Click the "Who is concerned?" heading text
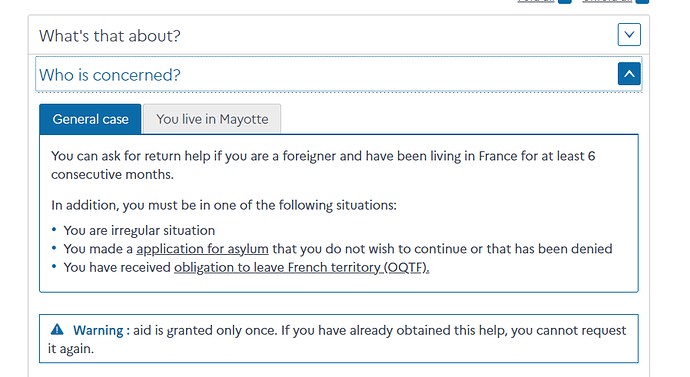690x377 pixels. tap(110, 75)
